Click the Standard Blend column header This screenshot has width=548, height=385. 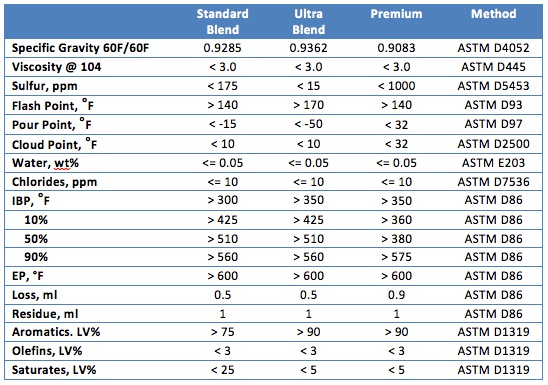coord(222,22)
